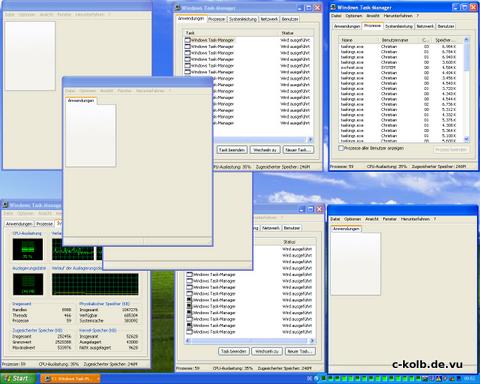Open Datei menu in top-right Task Manager
The height and width of the screenshot is (384, 480).
[336, 16]
